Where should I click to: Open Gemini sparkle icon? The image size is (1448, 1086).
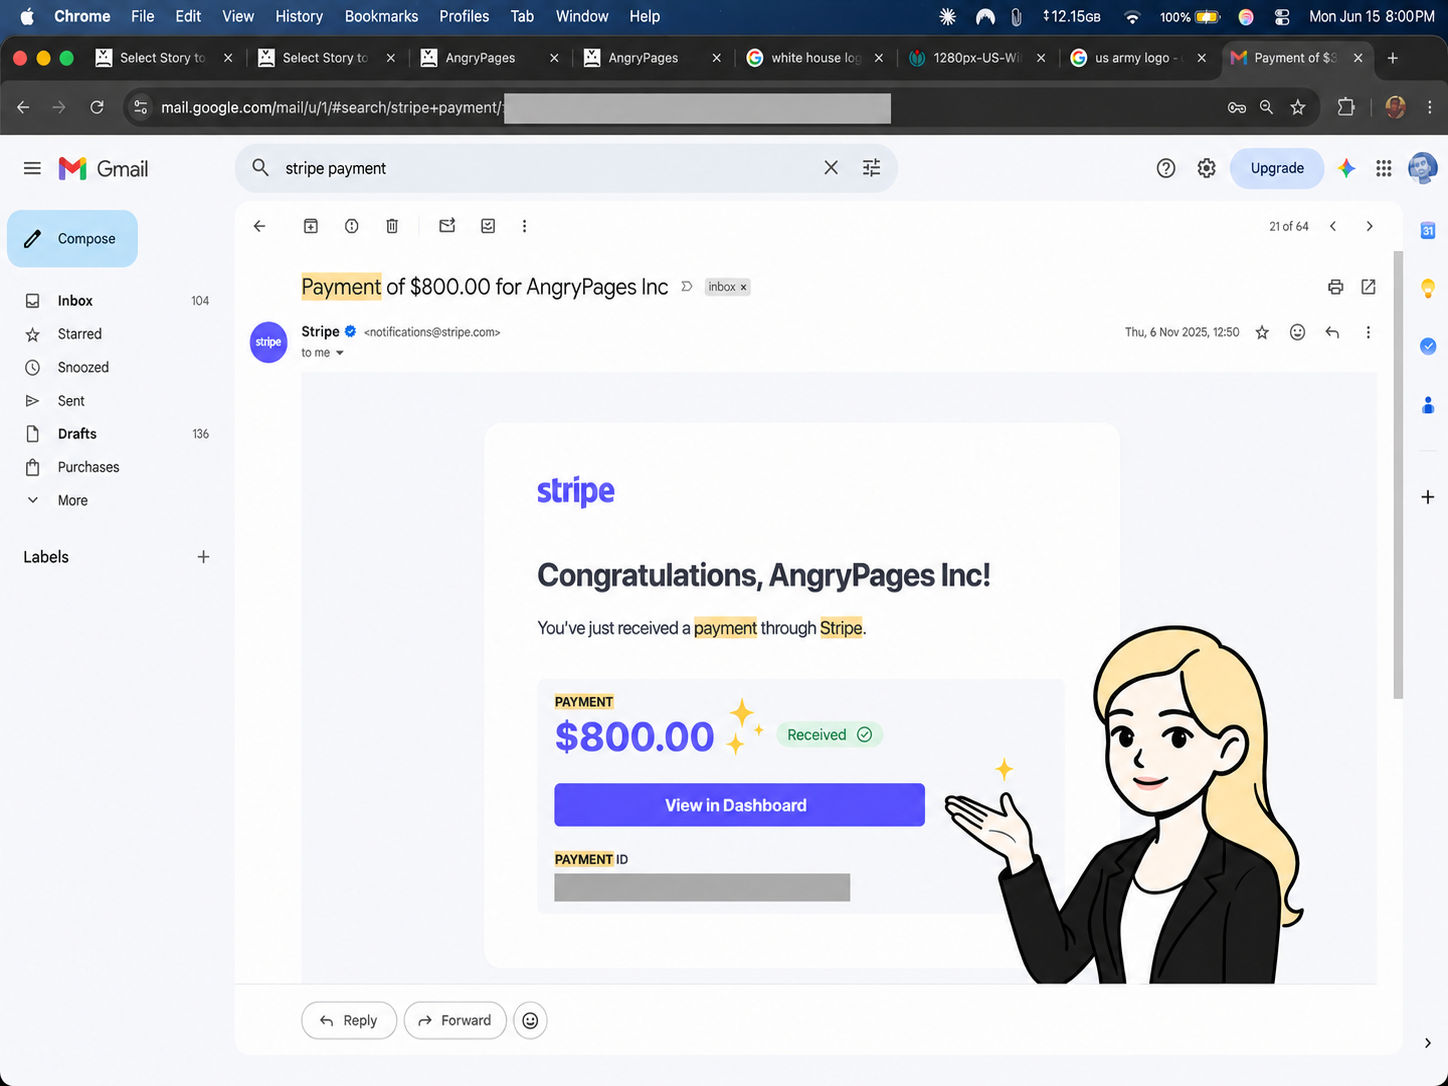[1347, 168]
